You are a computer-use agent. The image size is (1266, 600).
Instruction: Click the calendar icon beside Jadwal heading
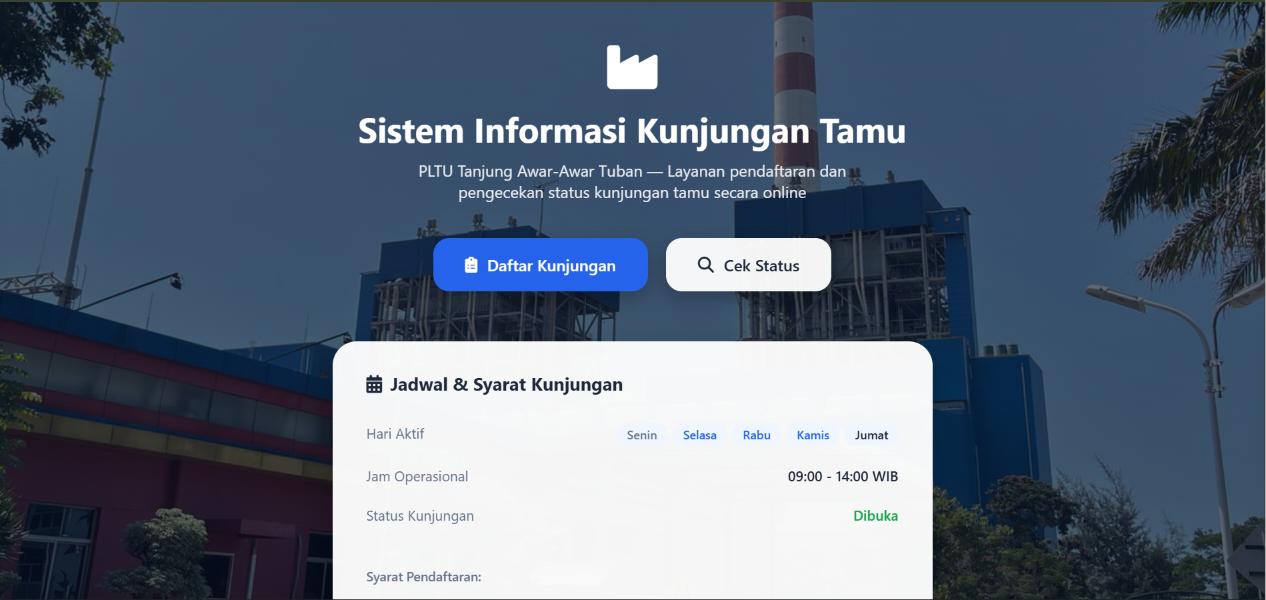coord(375,384)
